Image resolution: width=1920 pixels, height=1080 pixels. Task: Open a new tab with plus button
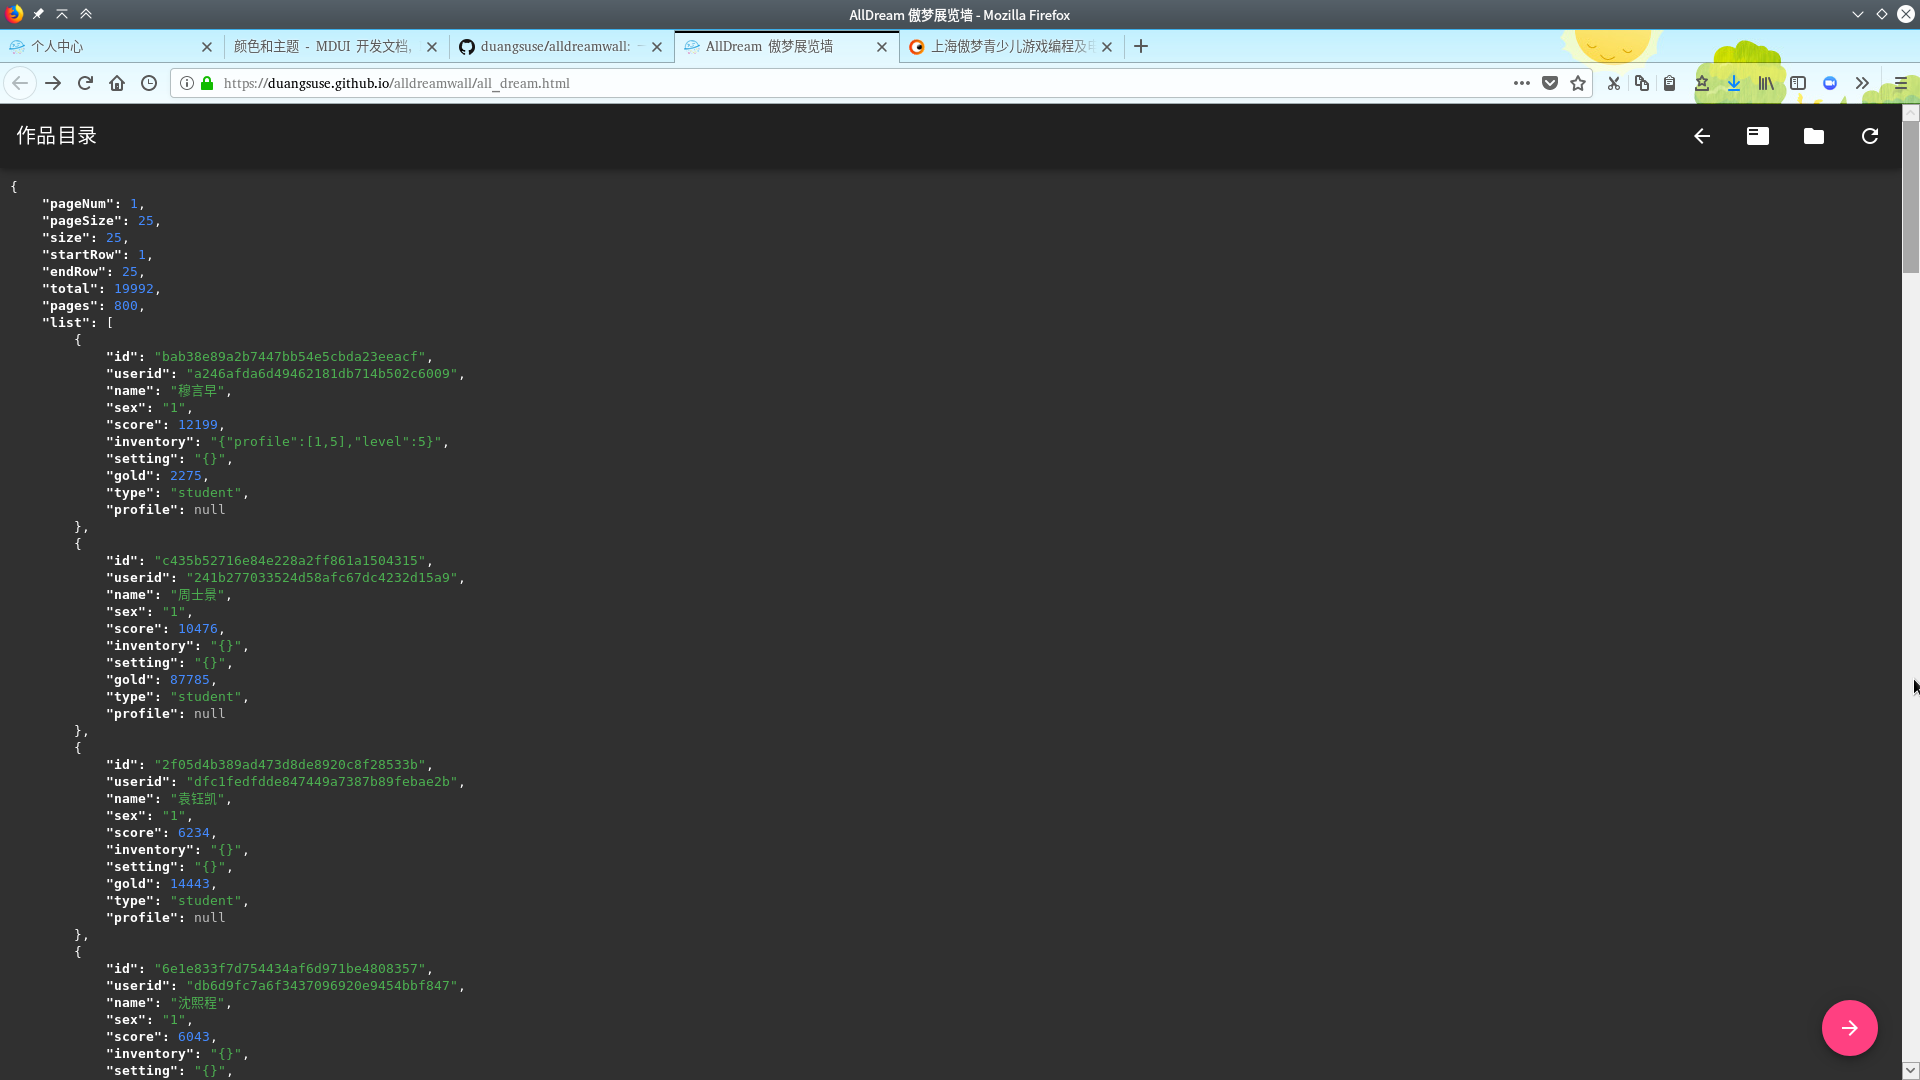pyautogui.click(x=1141, y=46)
